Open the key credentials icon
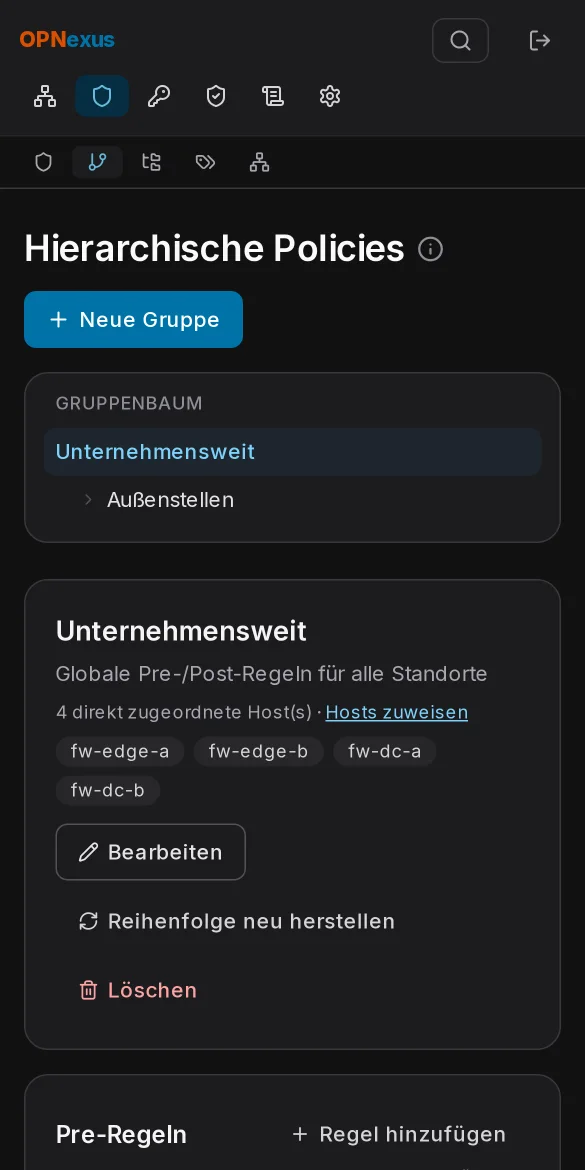585x1170 pixels. [159, 96]
